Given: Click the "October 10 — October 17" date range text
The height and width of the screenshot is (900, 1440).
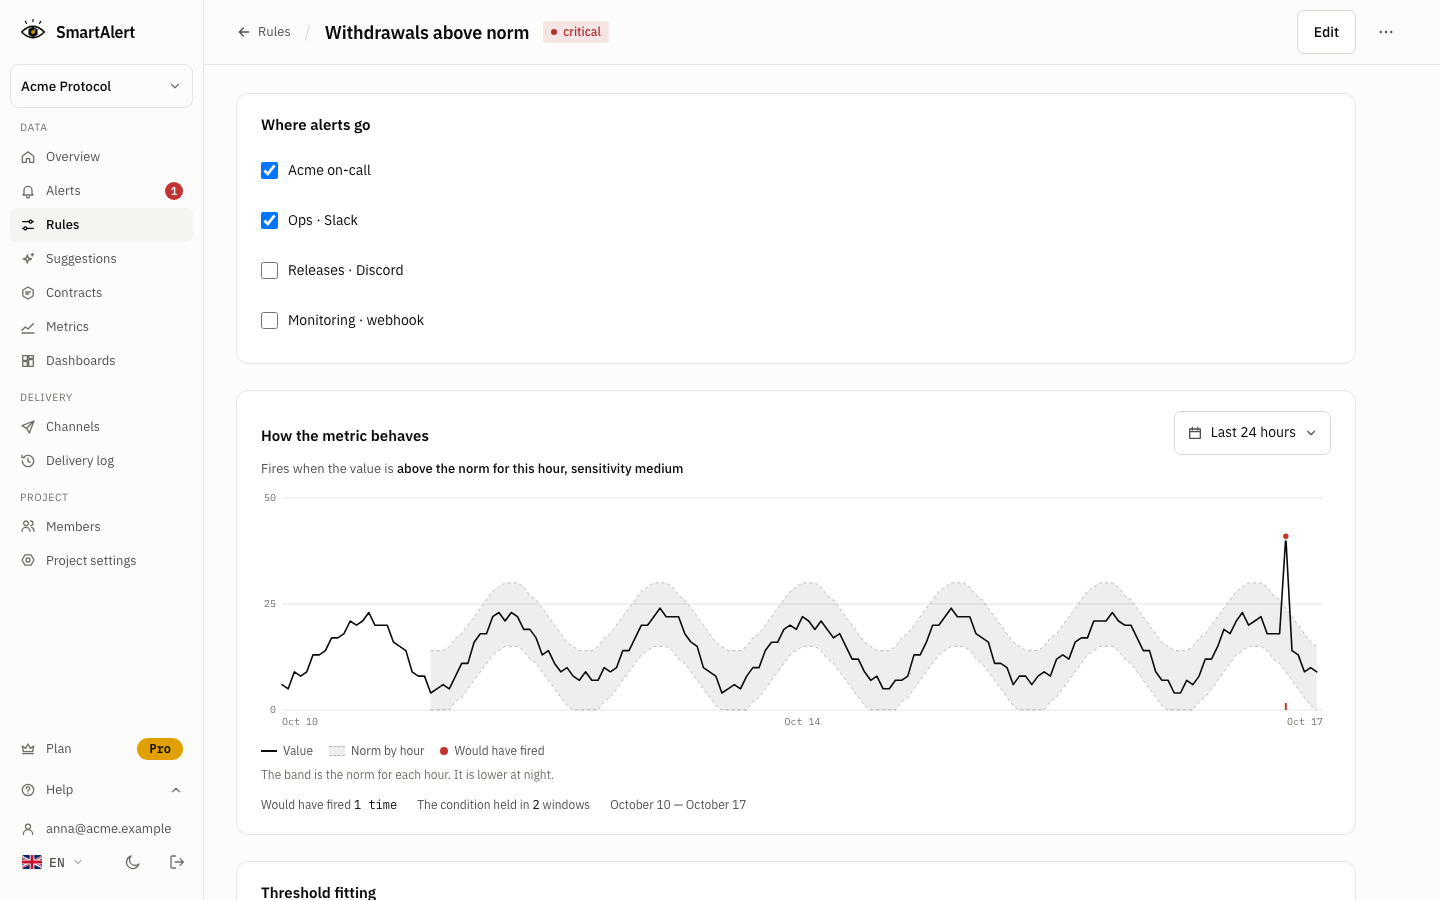Looking at the screenshot, I should tap(678, 805).
